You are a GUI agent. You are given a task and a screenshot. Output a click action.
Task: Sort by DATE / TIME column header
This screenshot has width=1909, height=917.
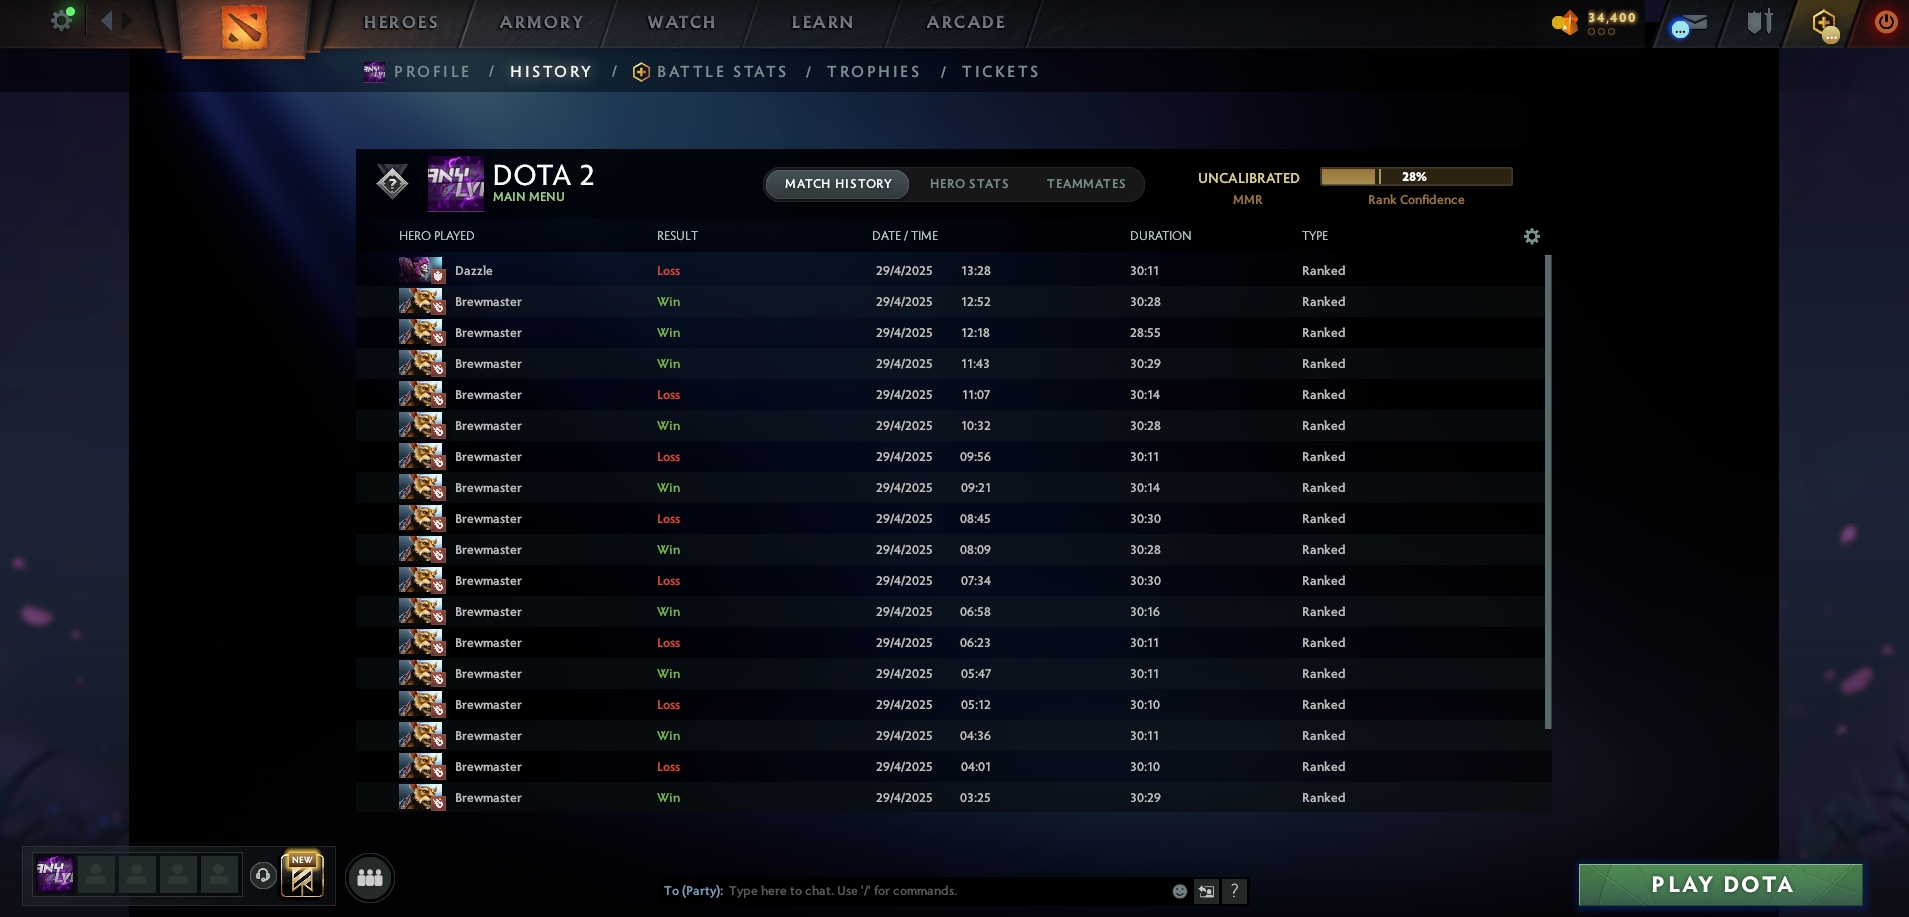point(905,236)
